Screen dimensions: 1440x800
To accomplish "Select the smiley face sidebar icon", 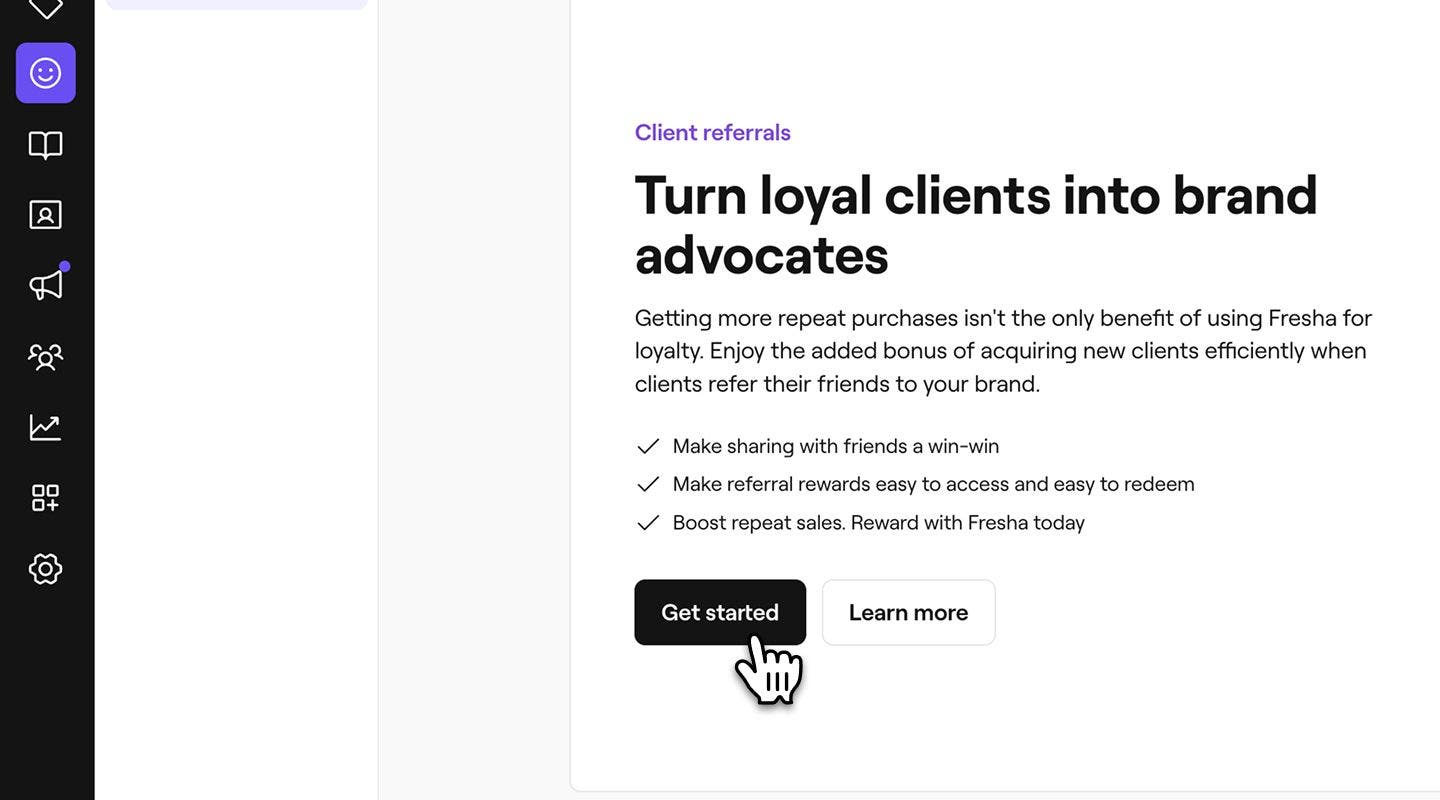I will (45, 70).
